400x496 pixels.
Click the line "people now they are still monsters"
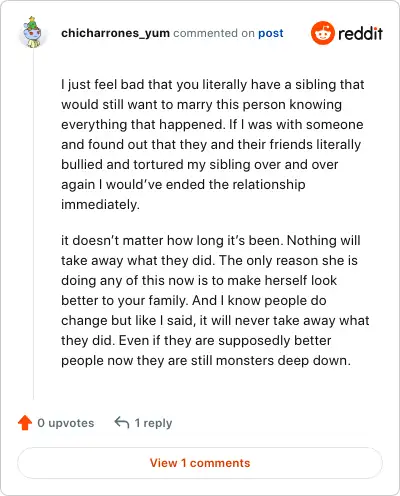pos(206,361)
